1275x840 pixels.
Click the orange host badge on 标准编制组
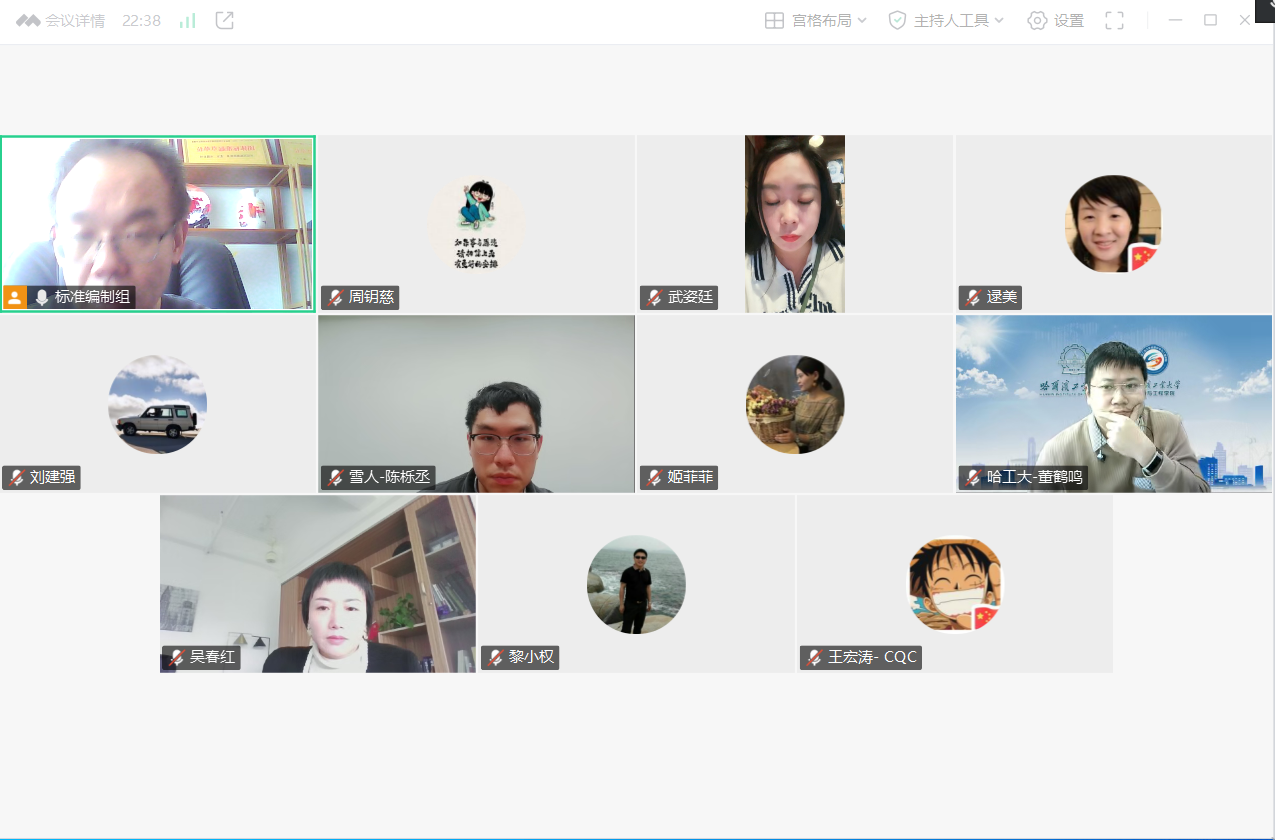pos(15,297)
